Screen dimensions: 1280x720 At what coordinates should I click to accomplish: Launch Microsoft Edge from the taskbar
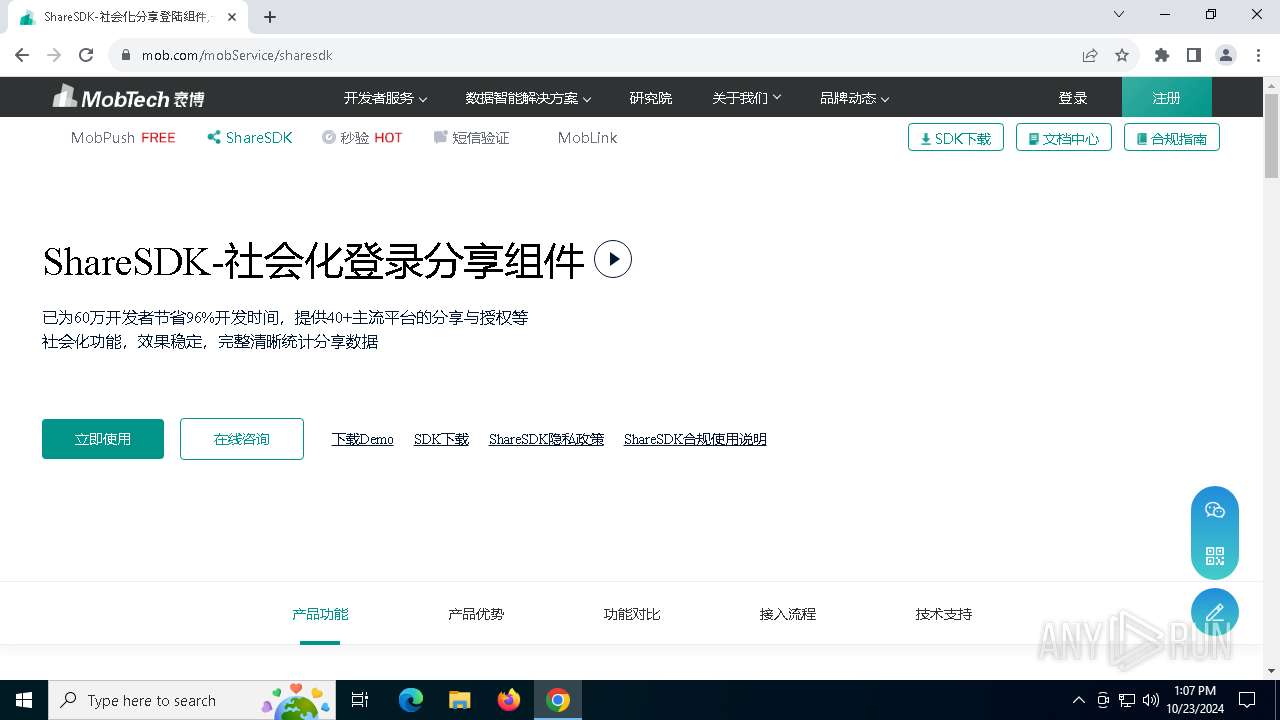click(x=411, y=700)
